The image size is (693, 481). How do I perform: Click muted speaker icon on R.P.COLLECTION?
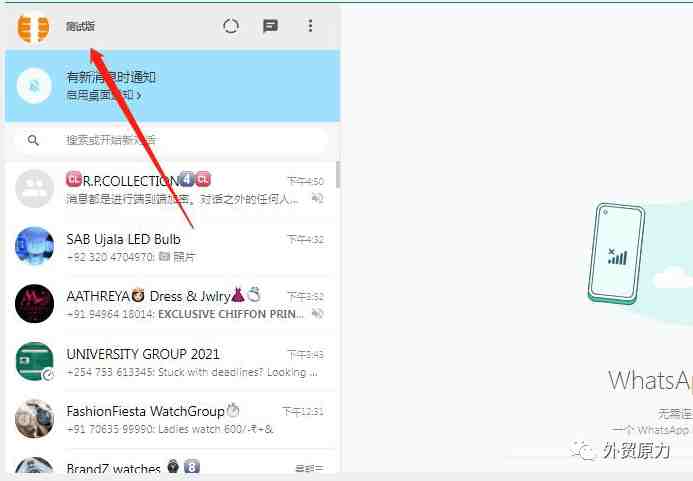[x=317, y=199]
